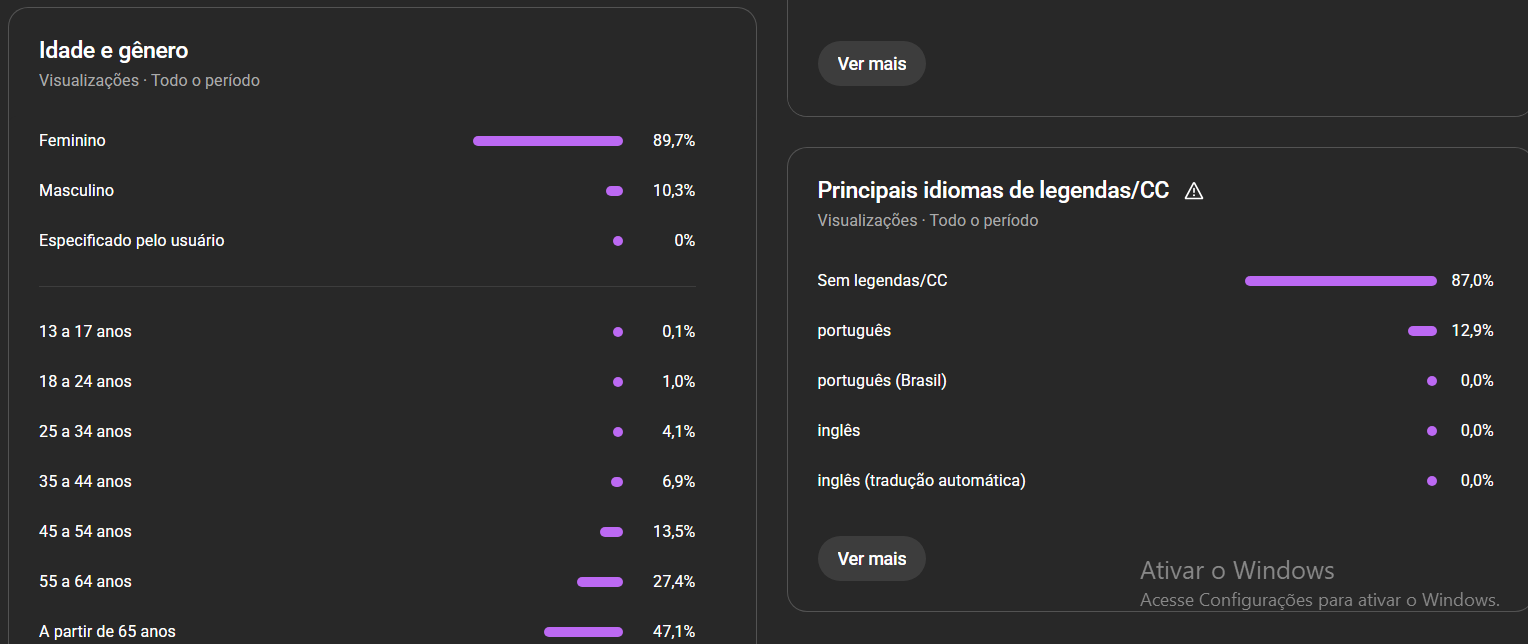
Task: Click the Principais idiomas de legendas/CC heading
Action: point(993,190)
